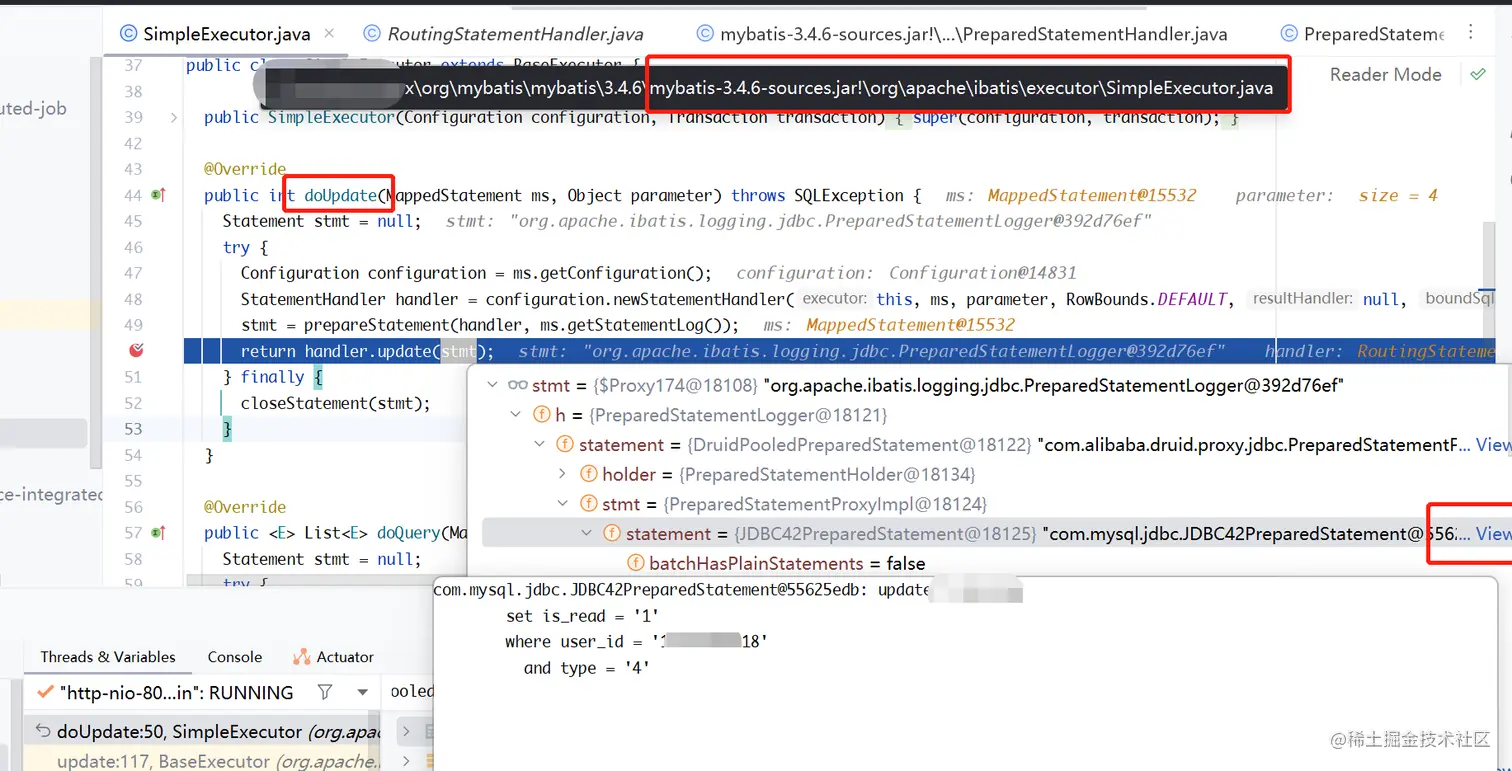The image size is (1512, 771).
Task: Open the RoutingStatementHandler.java tab
Action: click(505, 34)
